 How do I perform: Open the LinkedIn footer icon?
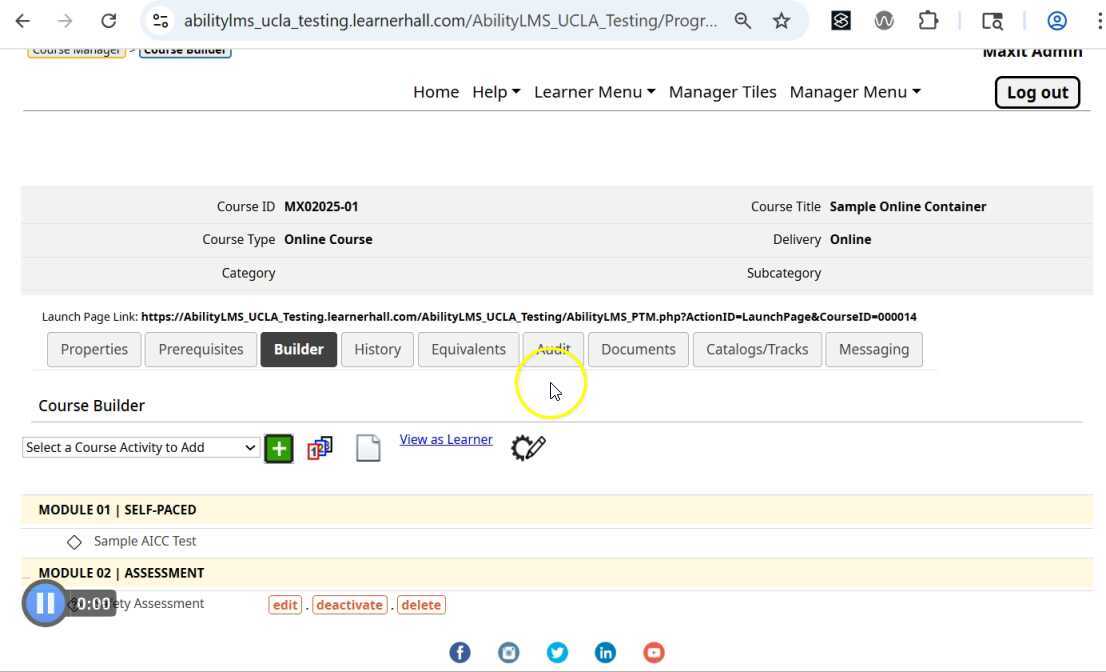pos(605,653)
